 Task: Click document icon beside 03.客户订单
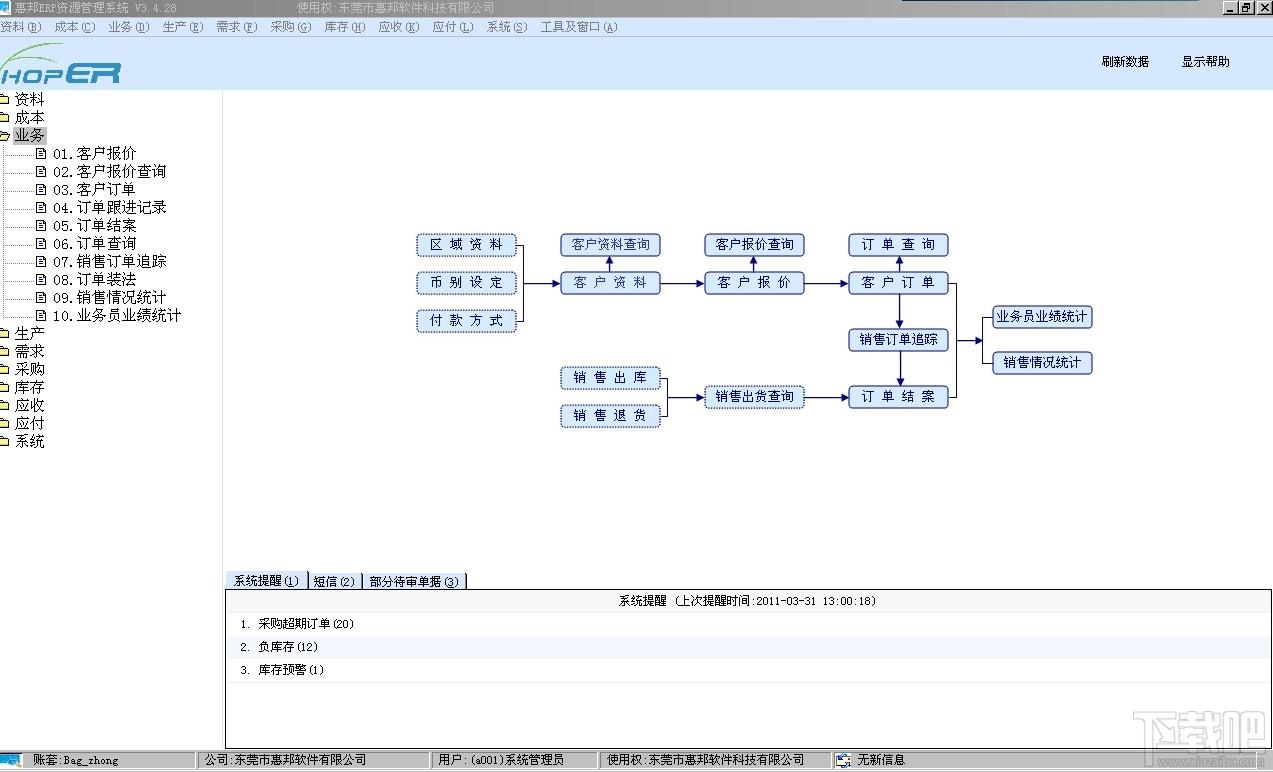[41, 190]
